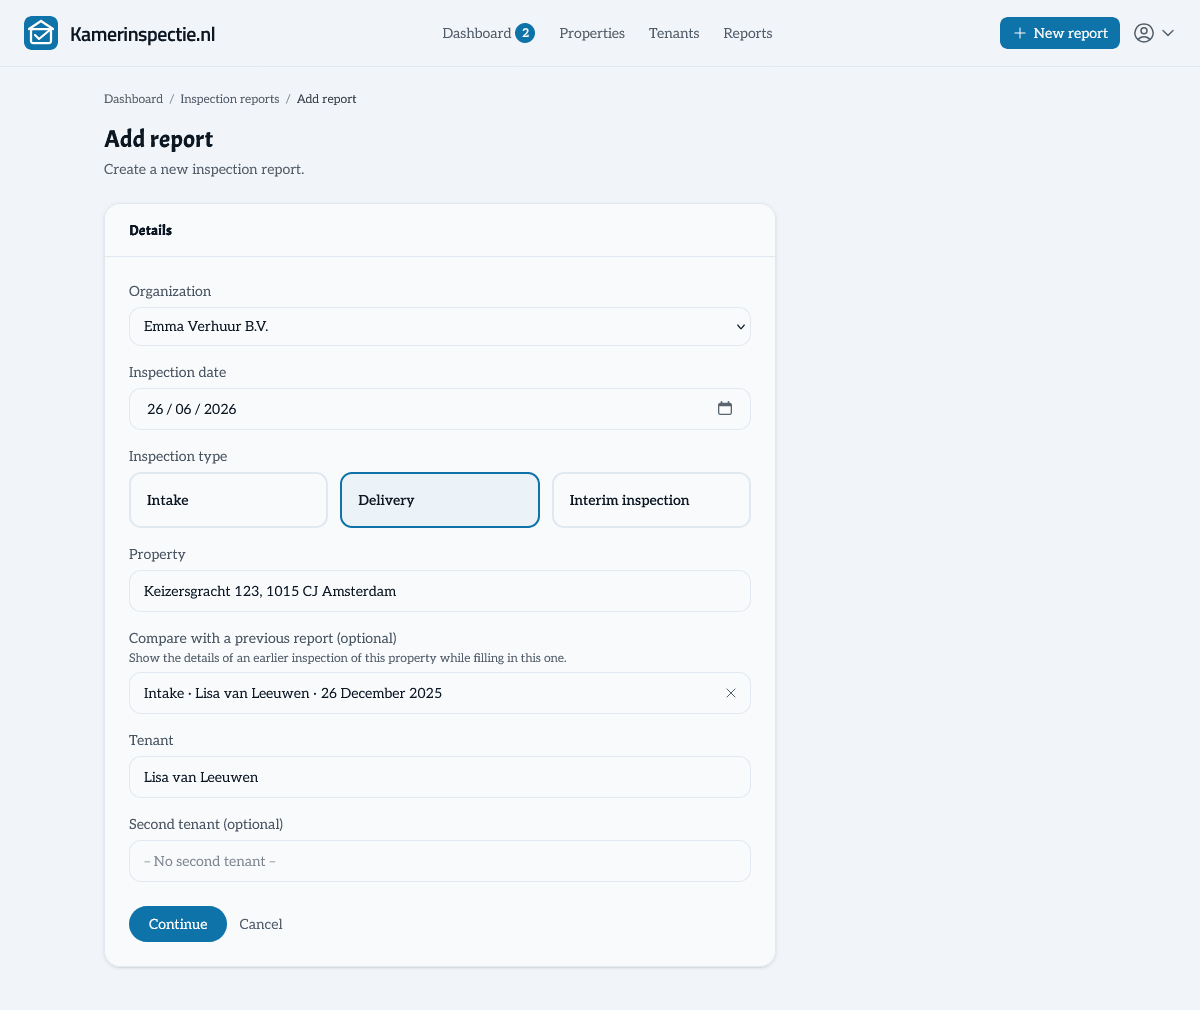Screen dimensions: 1200x1010
Task: Clear the selected previous report with X
Action: (x=731, y=693)
